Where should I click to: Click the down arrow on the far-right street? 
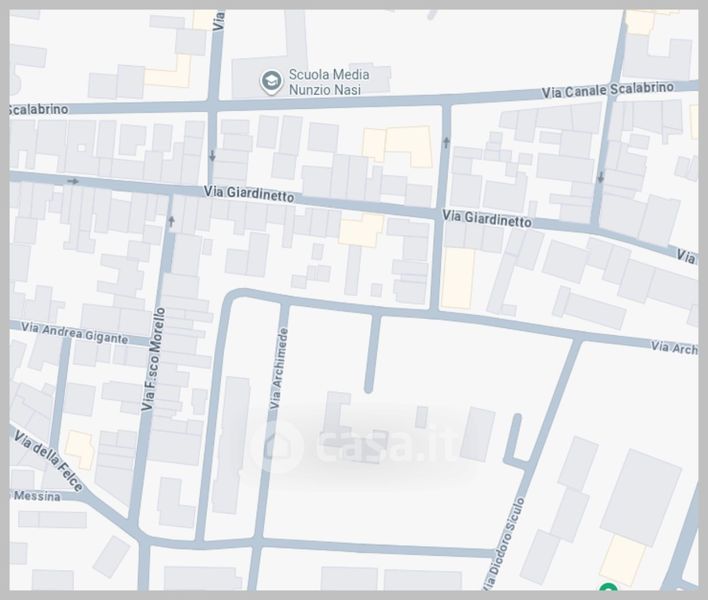pos(600,179)
